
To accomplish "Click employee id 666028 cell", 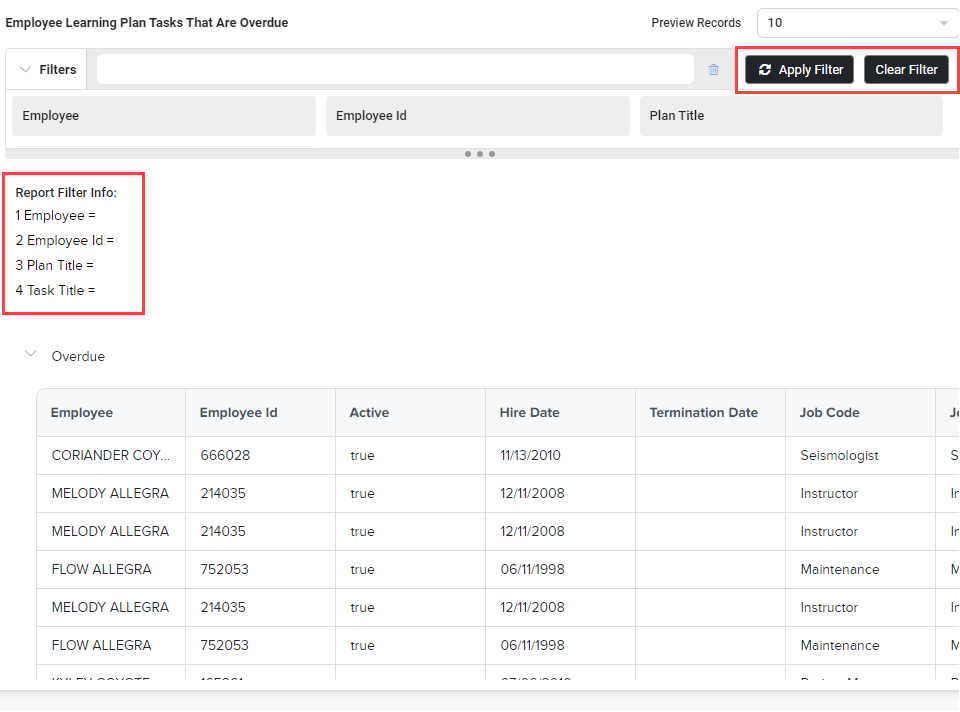I will tap(260, 455).
